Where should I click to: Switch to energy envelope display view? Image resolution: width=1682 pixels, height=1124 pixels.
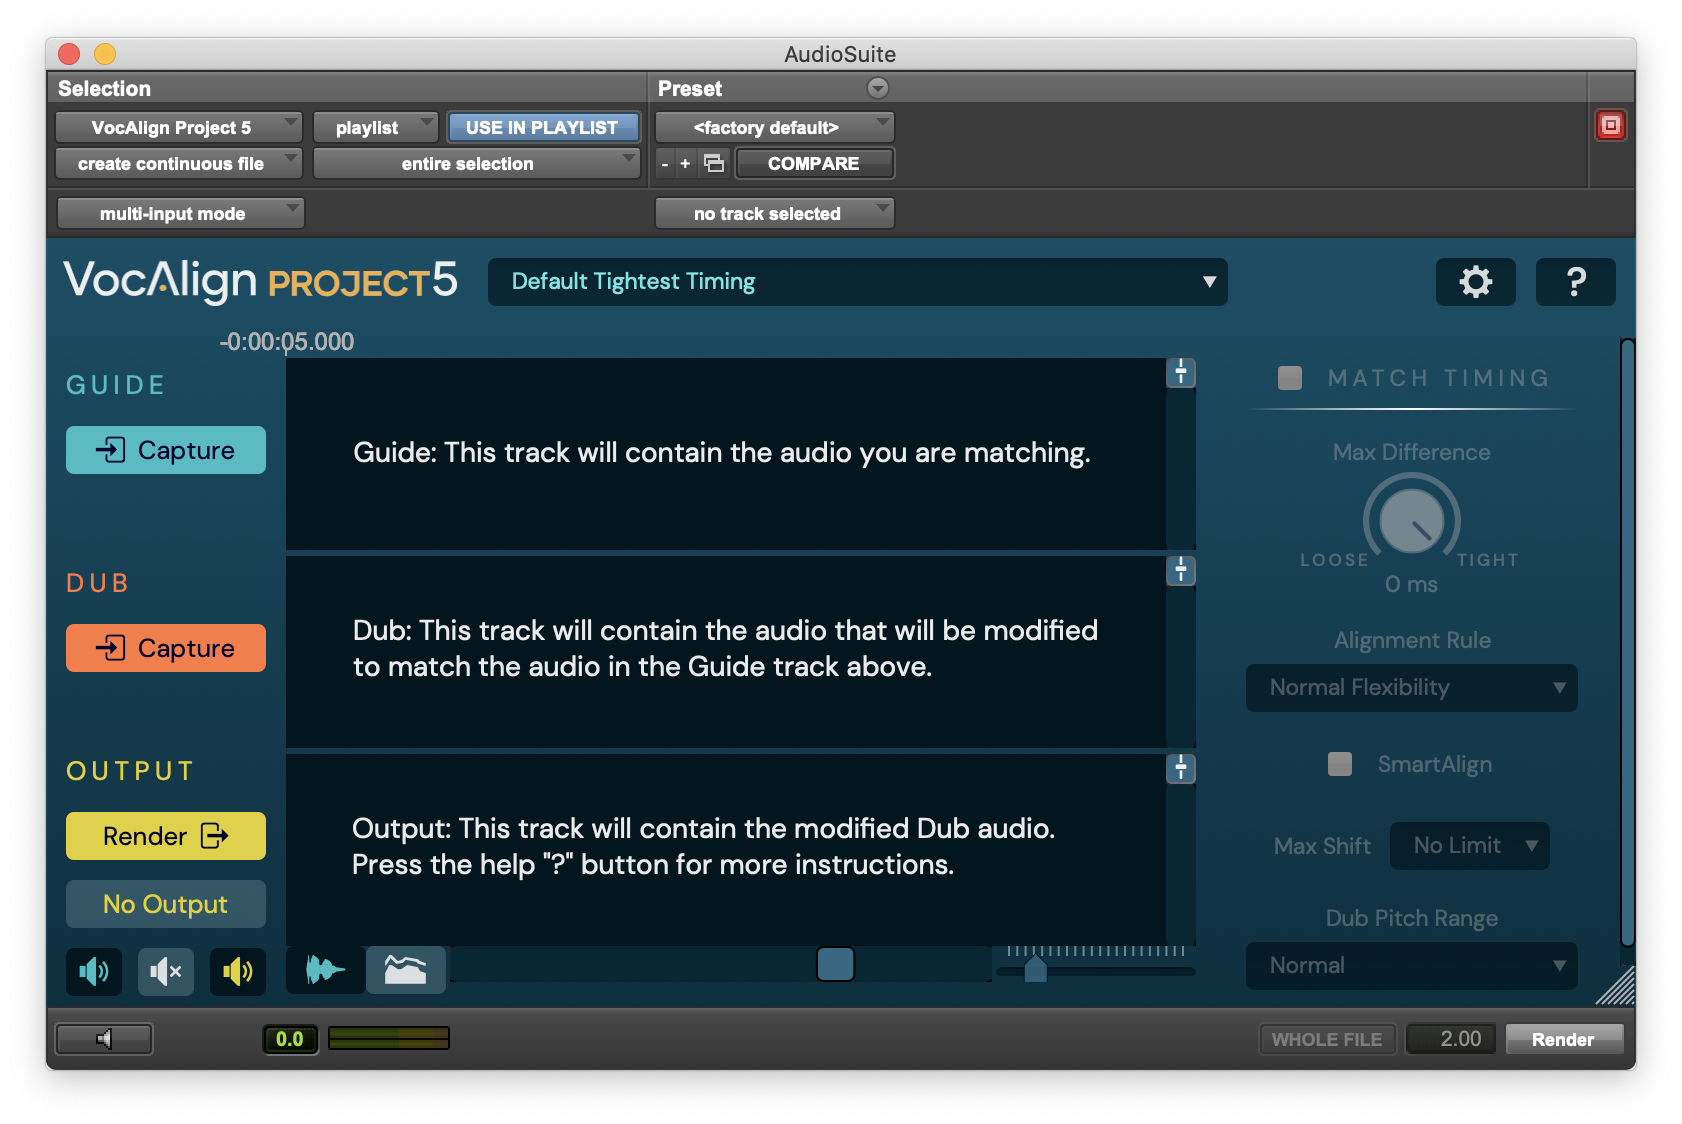(x=405, y=969)
